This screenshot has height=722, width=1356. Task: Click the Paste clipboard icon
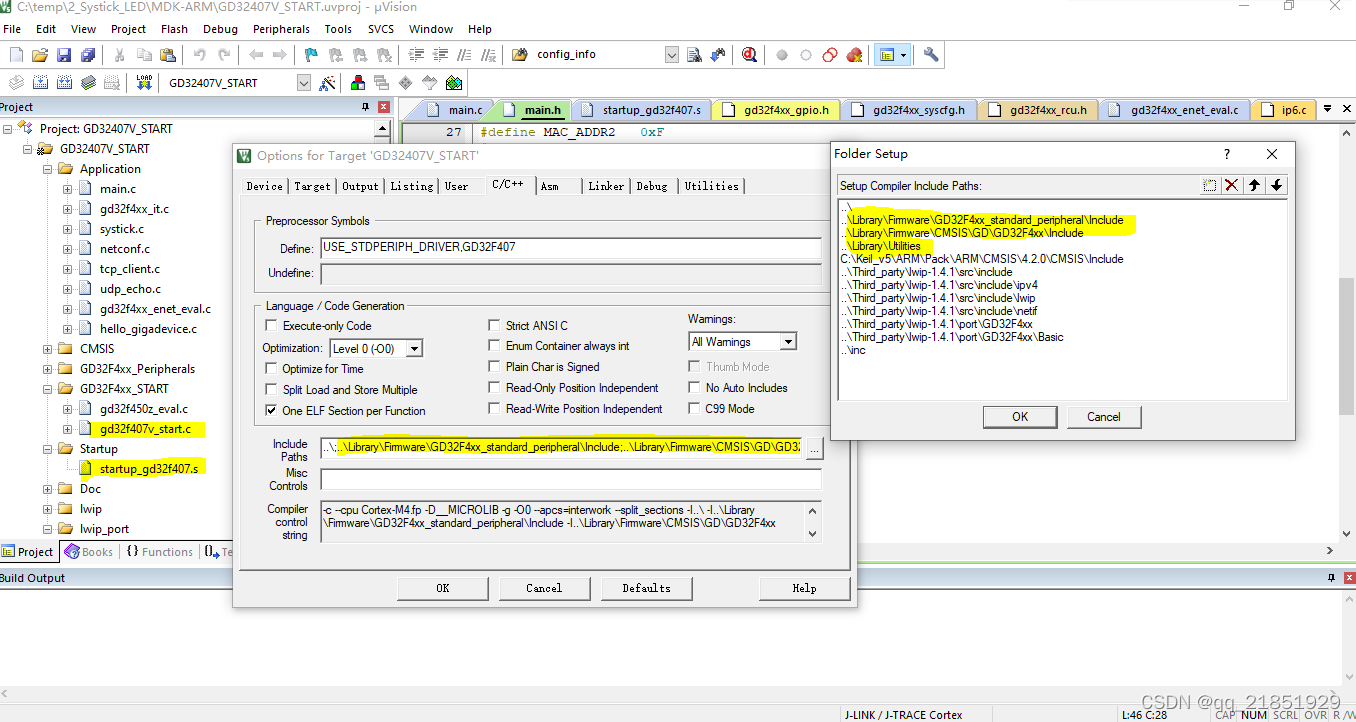tap(168, 55)
